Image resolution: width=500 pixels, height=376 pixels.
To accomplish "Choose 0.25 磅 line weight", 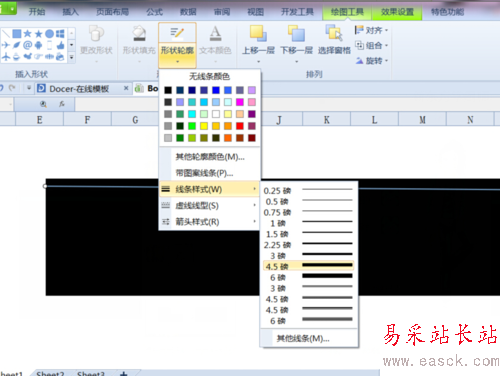I will [x=308, y=191].
